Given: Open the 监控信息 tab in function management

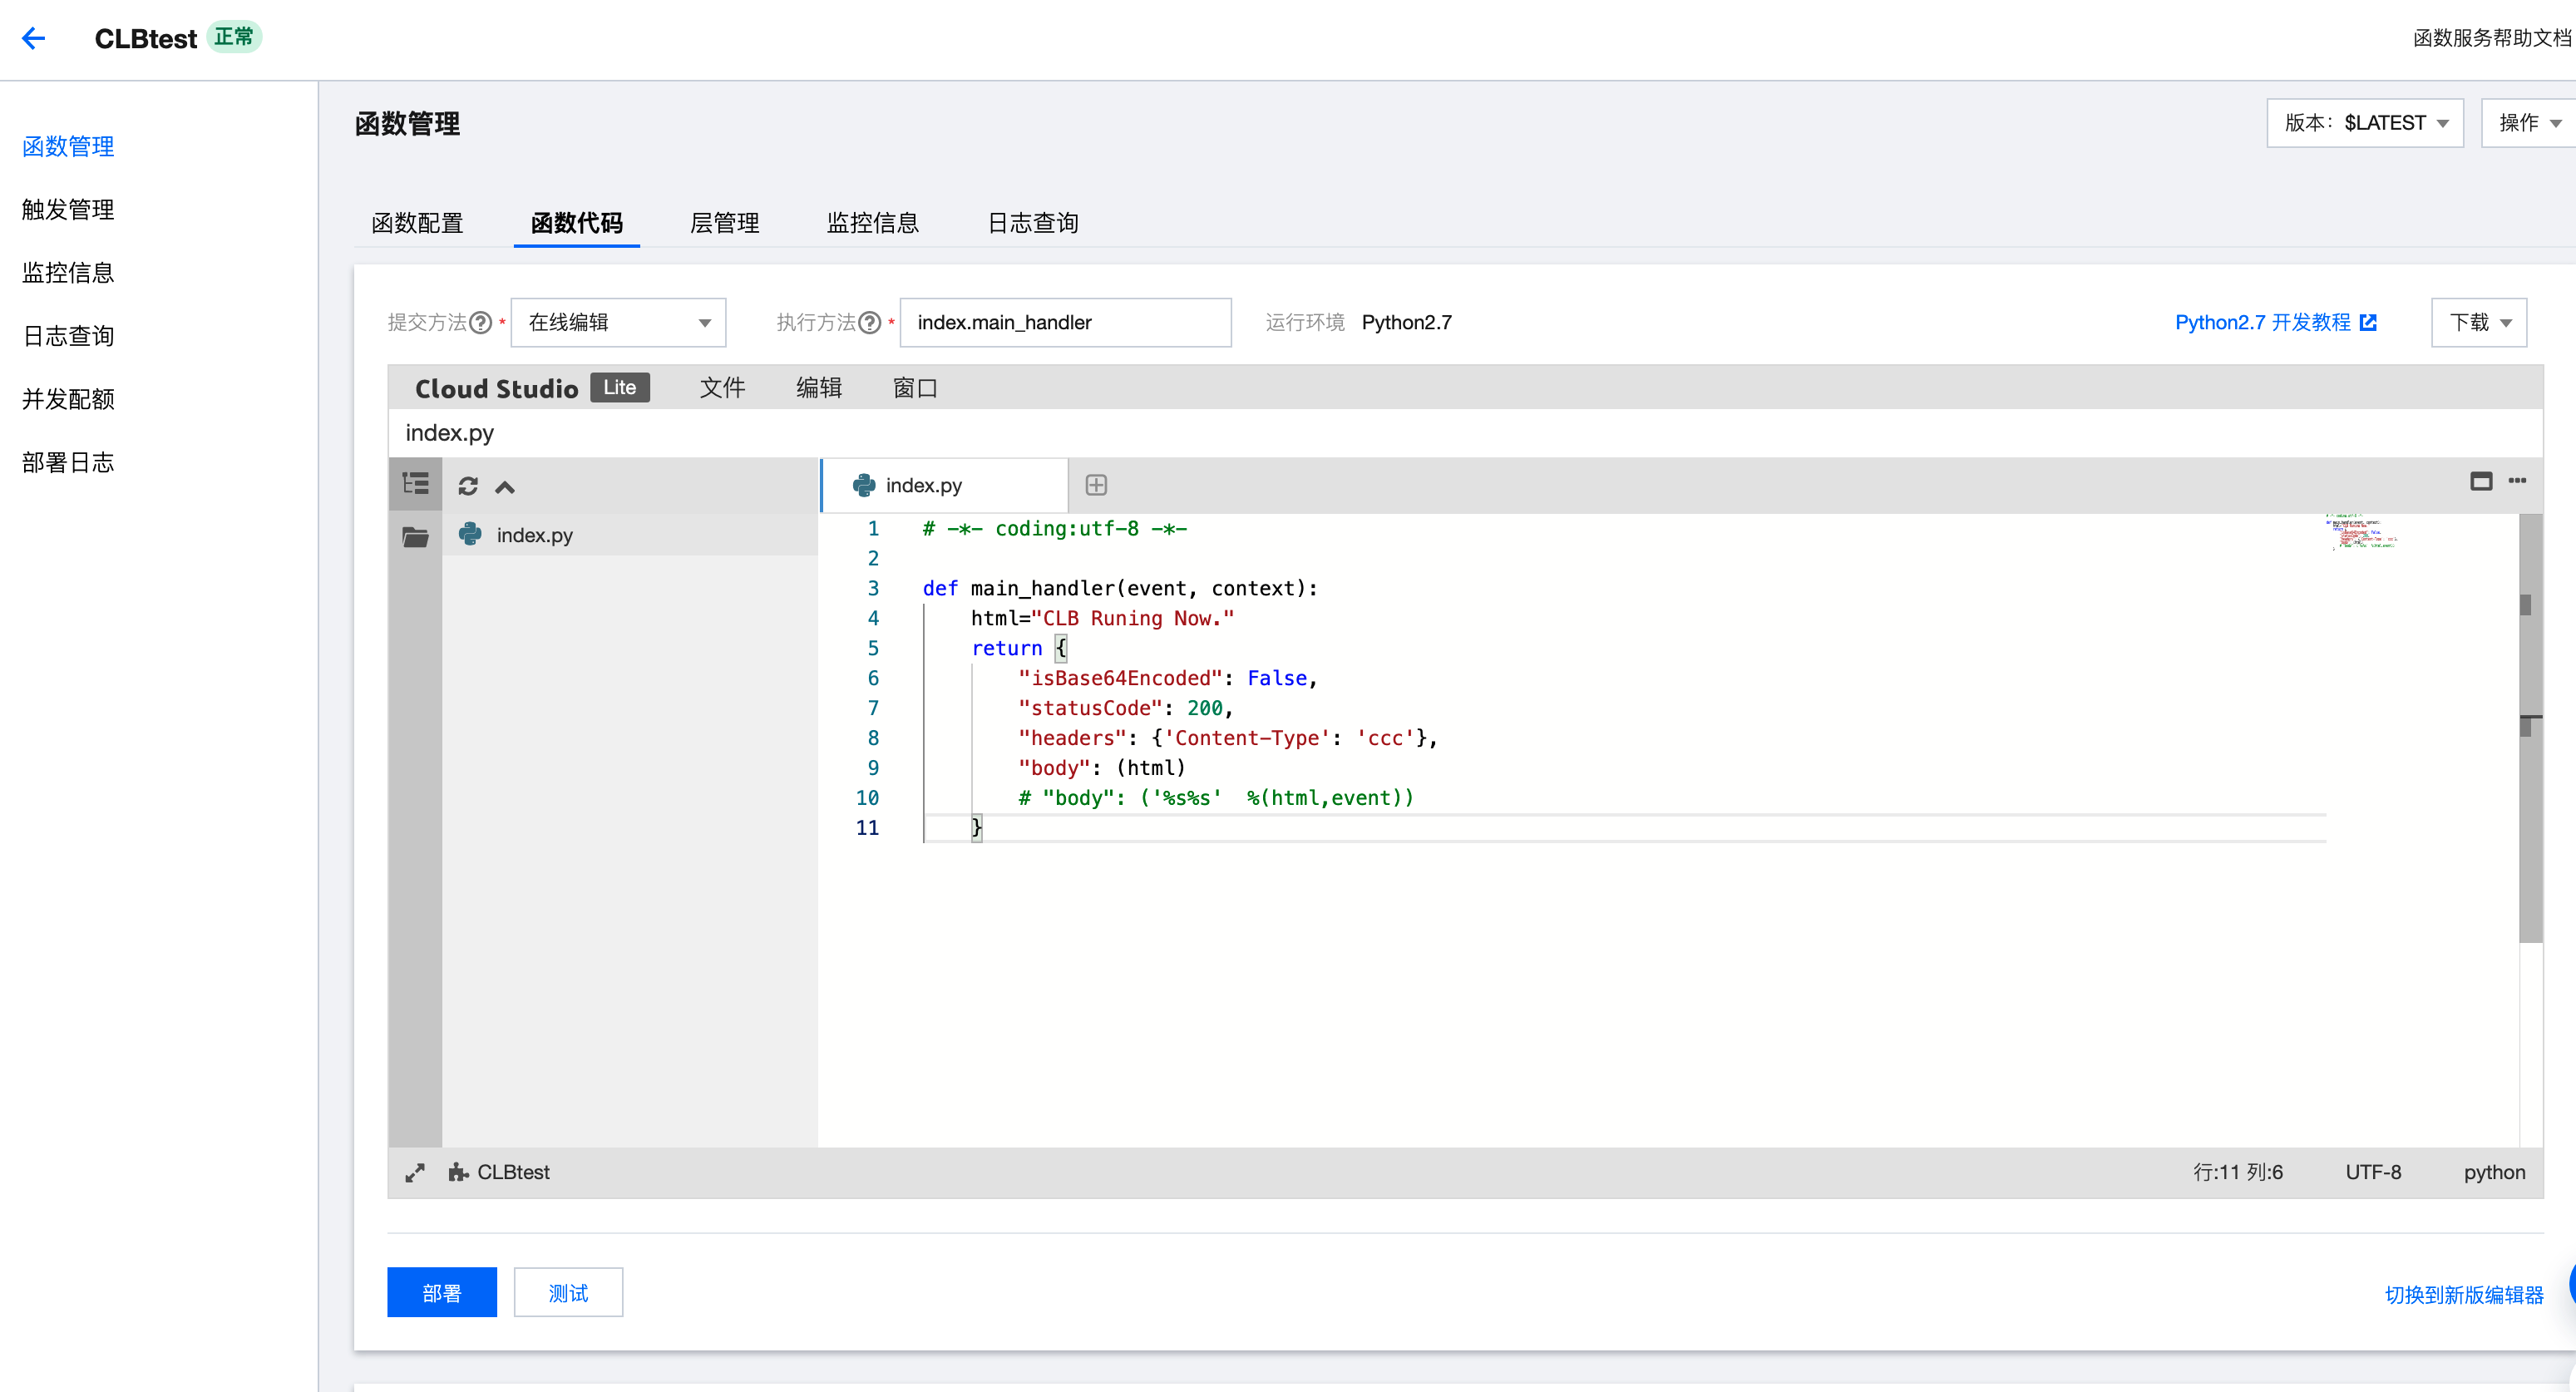Looking at the screenshot, I should pyautogui.click(x=873, y=223).
